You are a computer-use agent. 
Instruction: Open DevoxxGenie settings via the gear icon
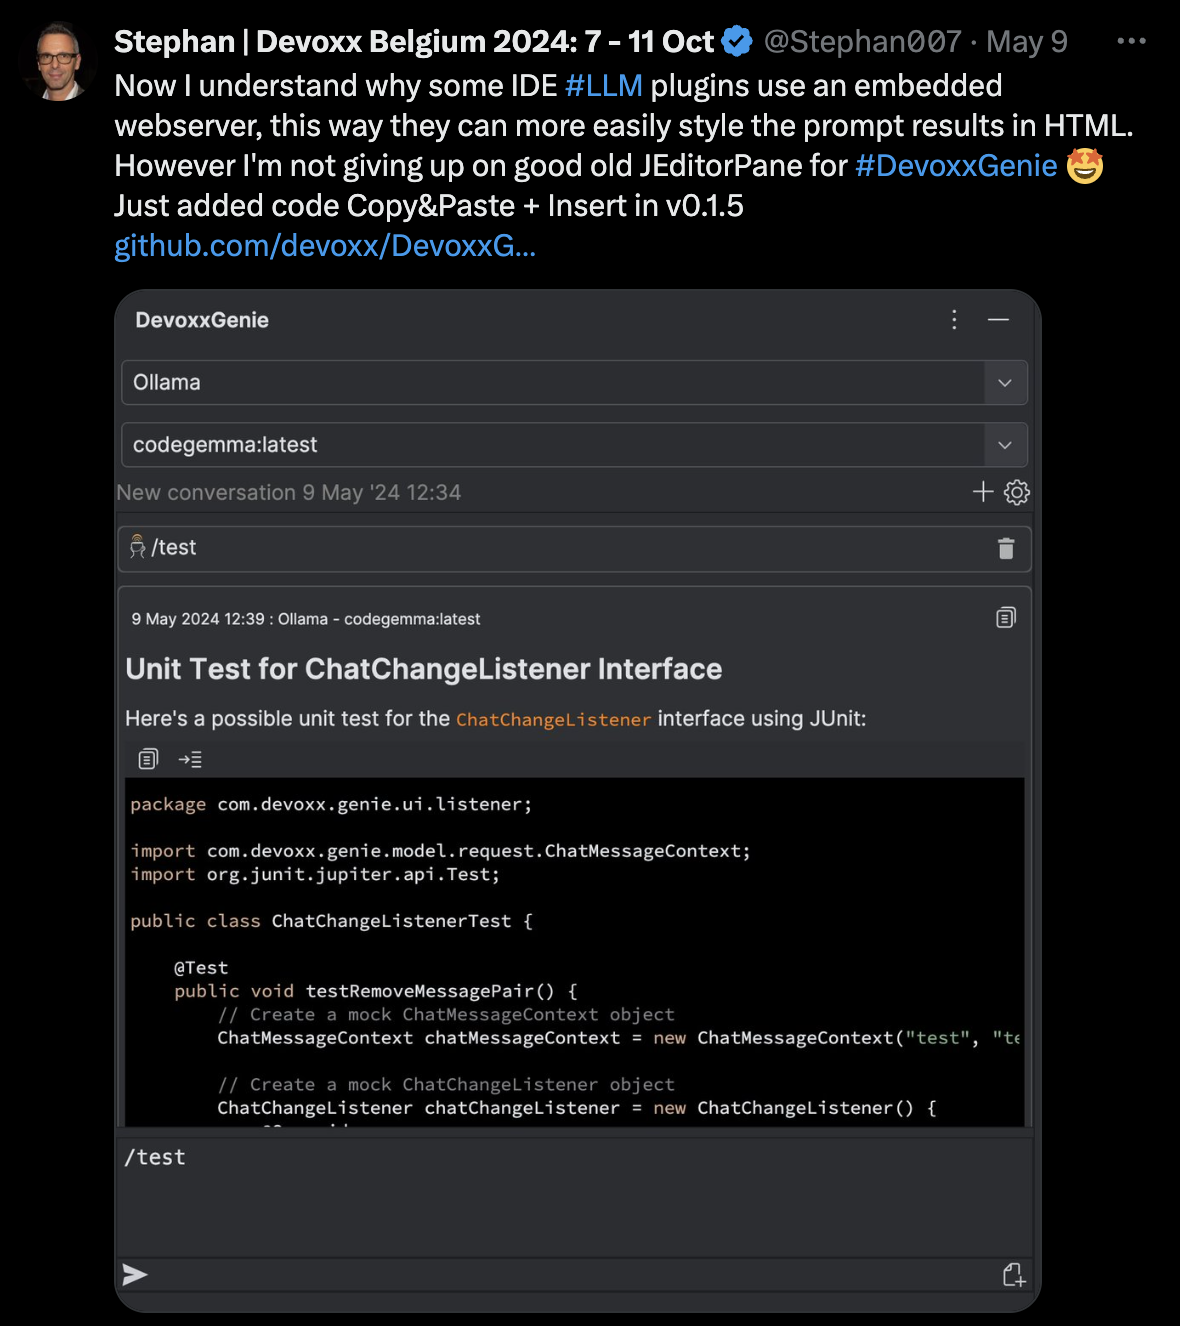tap(1016, 492)
